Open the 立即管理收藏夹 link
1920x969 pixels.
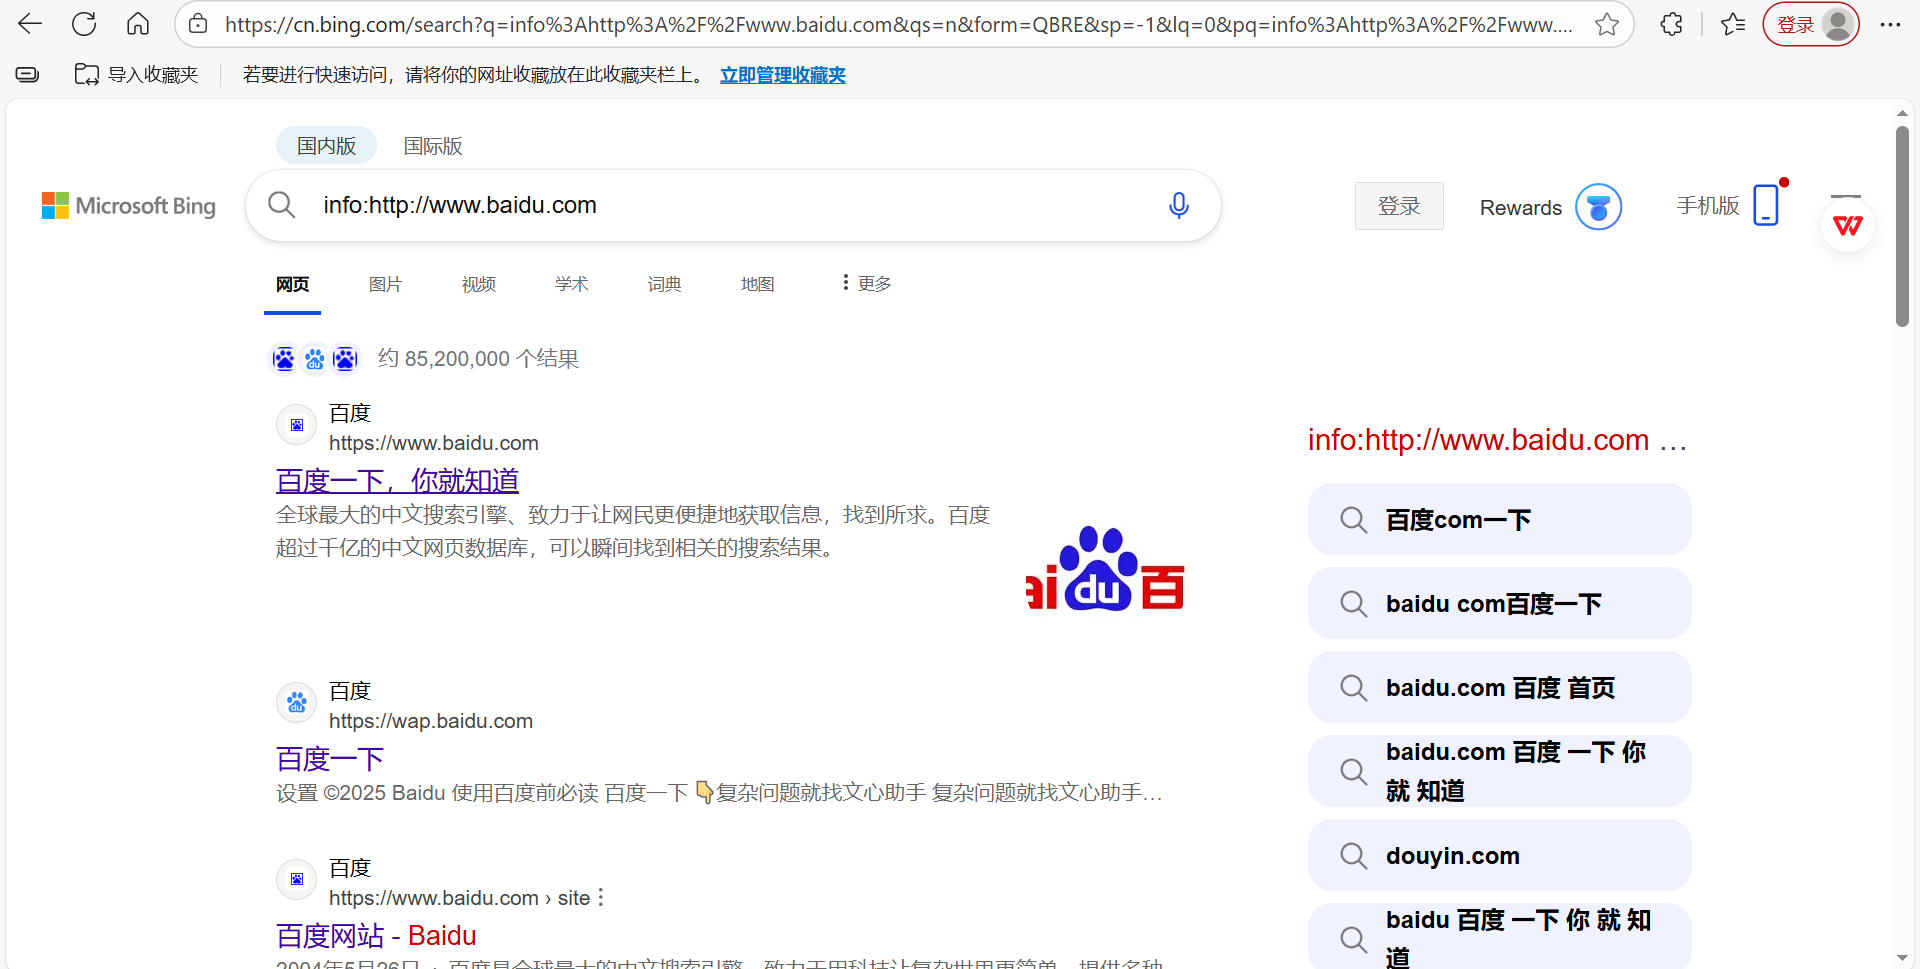pyautogui.click(x=783, y=75)
